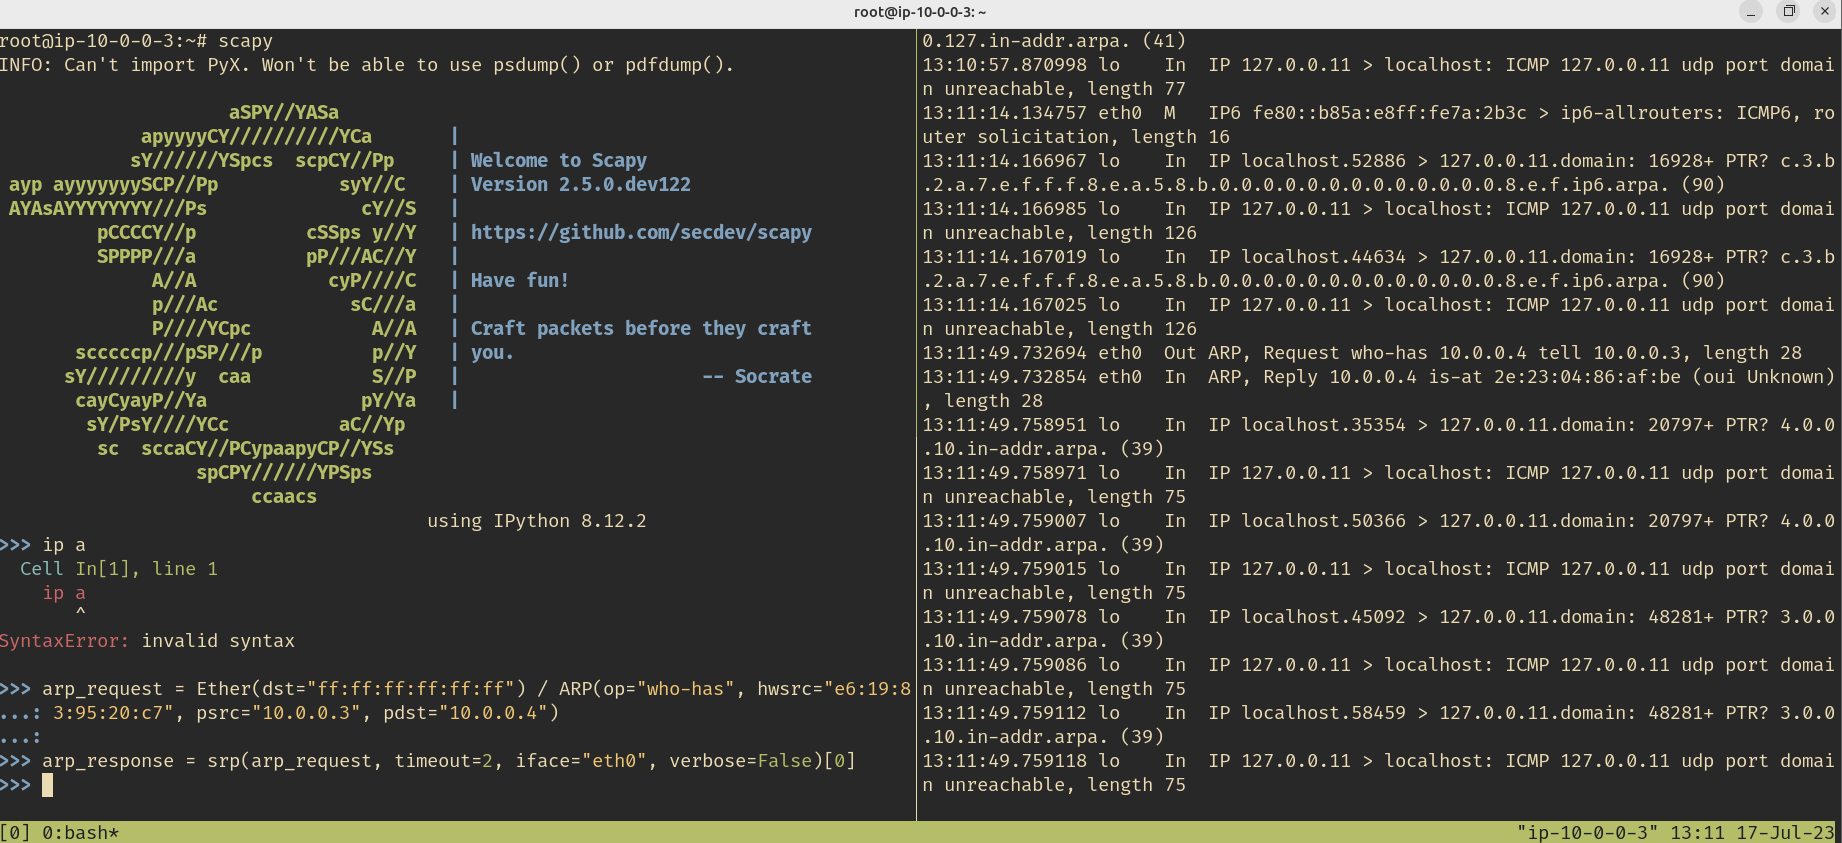Maximize the terminal window

[1789, 12]
